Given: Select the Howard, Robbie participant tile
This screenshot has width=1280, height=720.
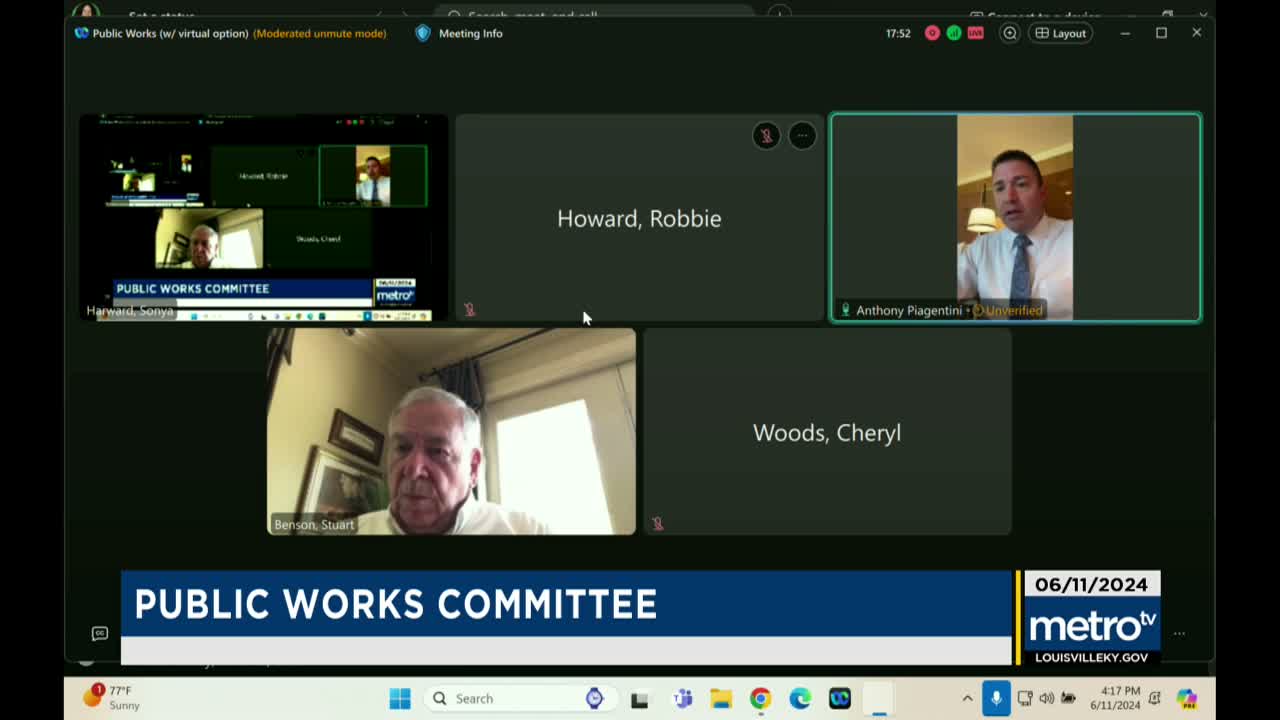Looking at the screenshot, I should click(x=639, y=217).
